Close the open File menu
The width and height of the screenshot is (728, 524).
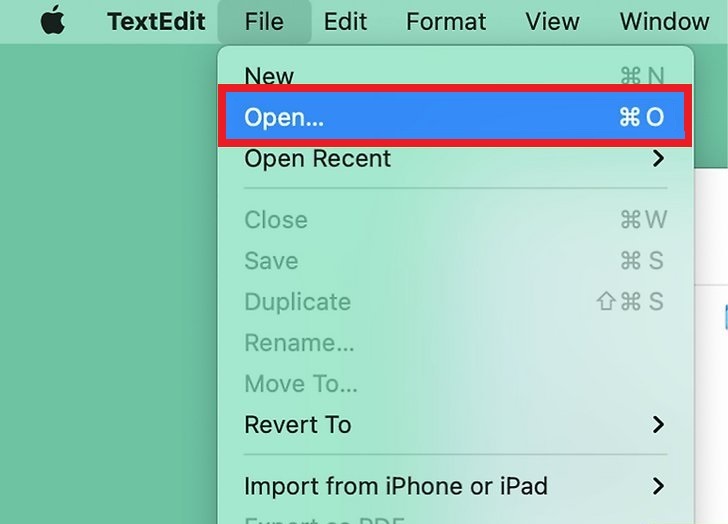264,21
